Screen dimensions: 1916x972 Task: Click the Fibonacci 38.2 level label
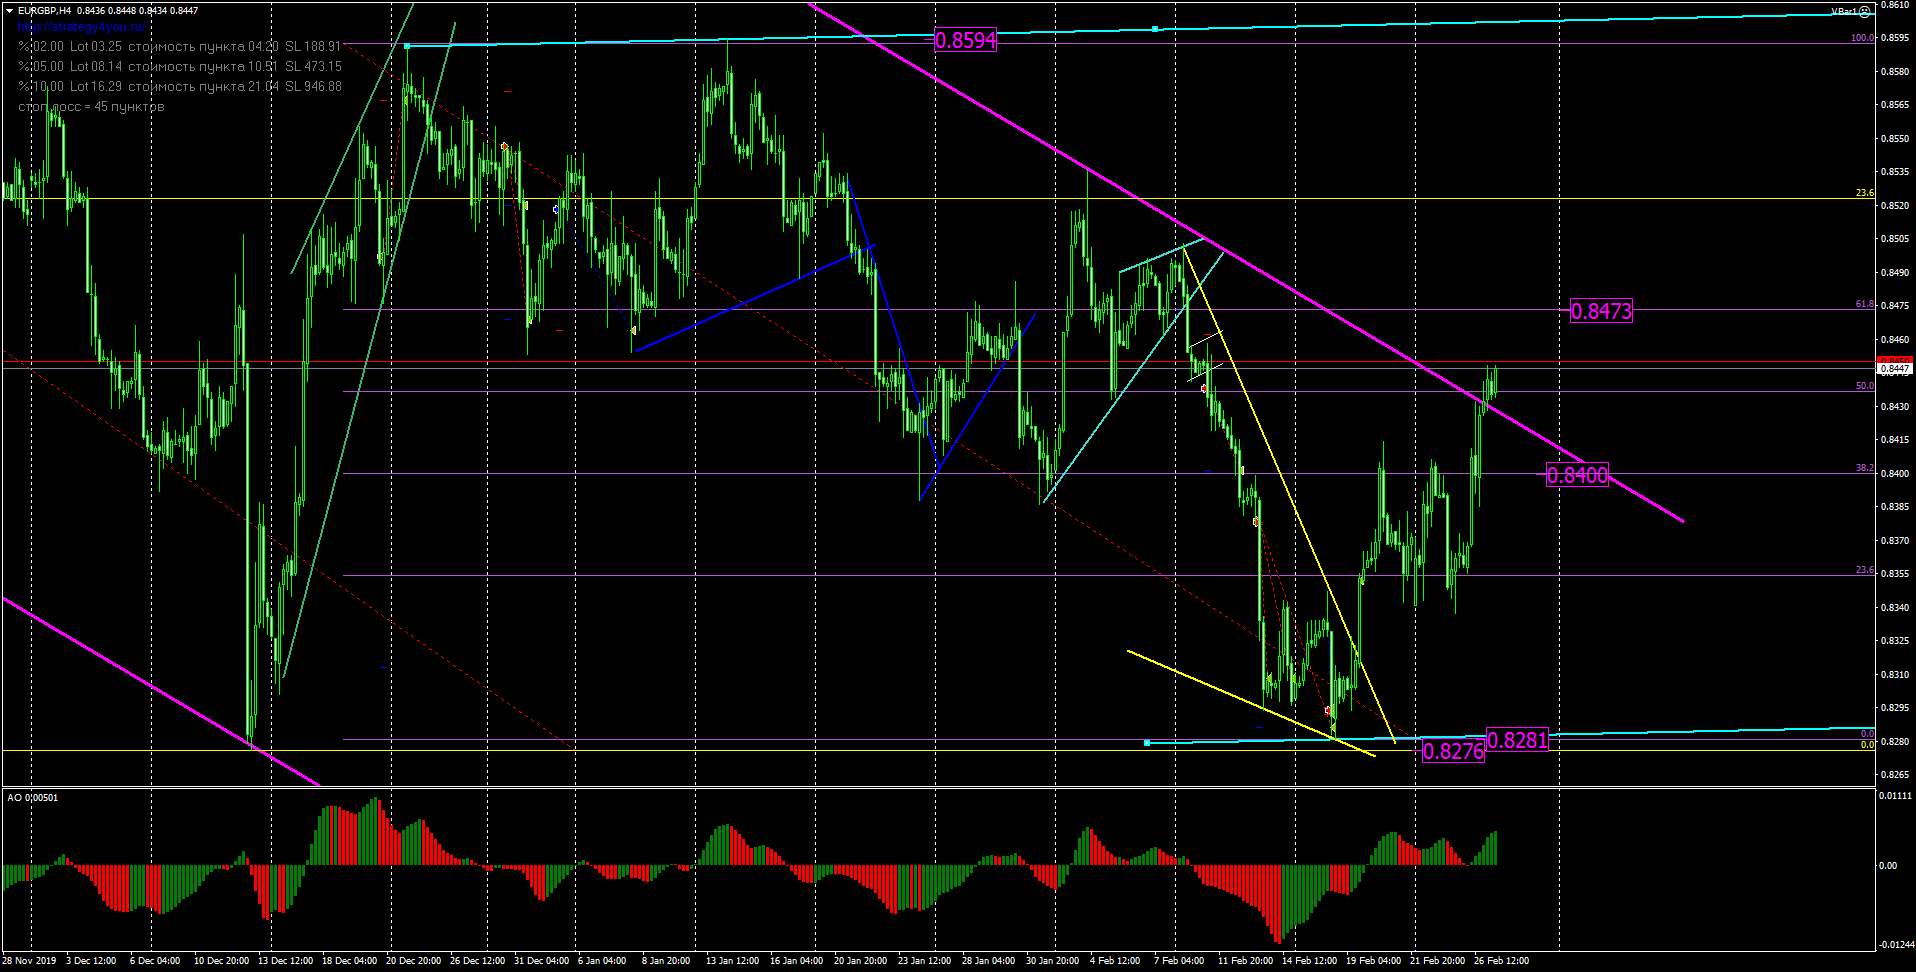point(1864,468)
